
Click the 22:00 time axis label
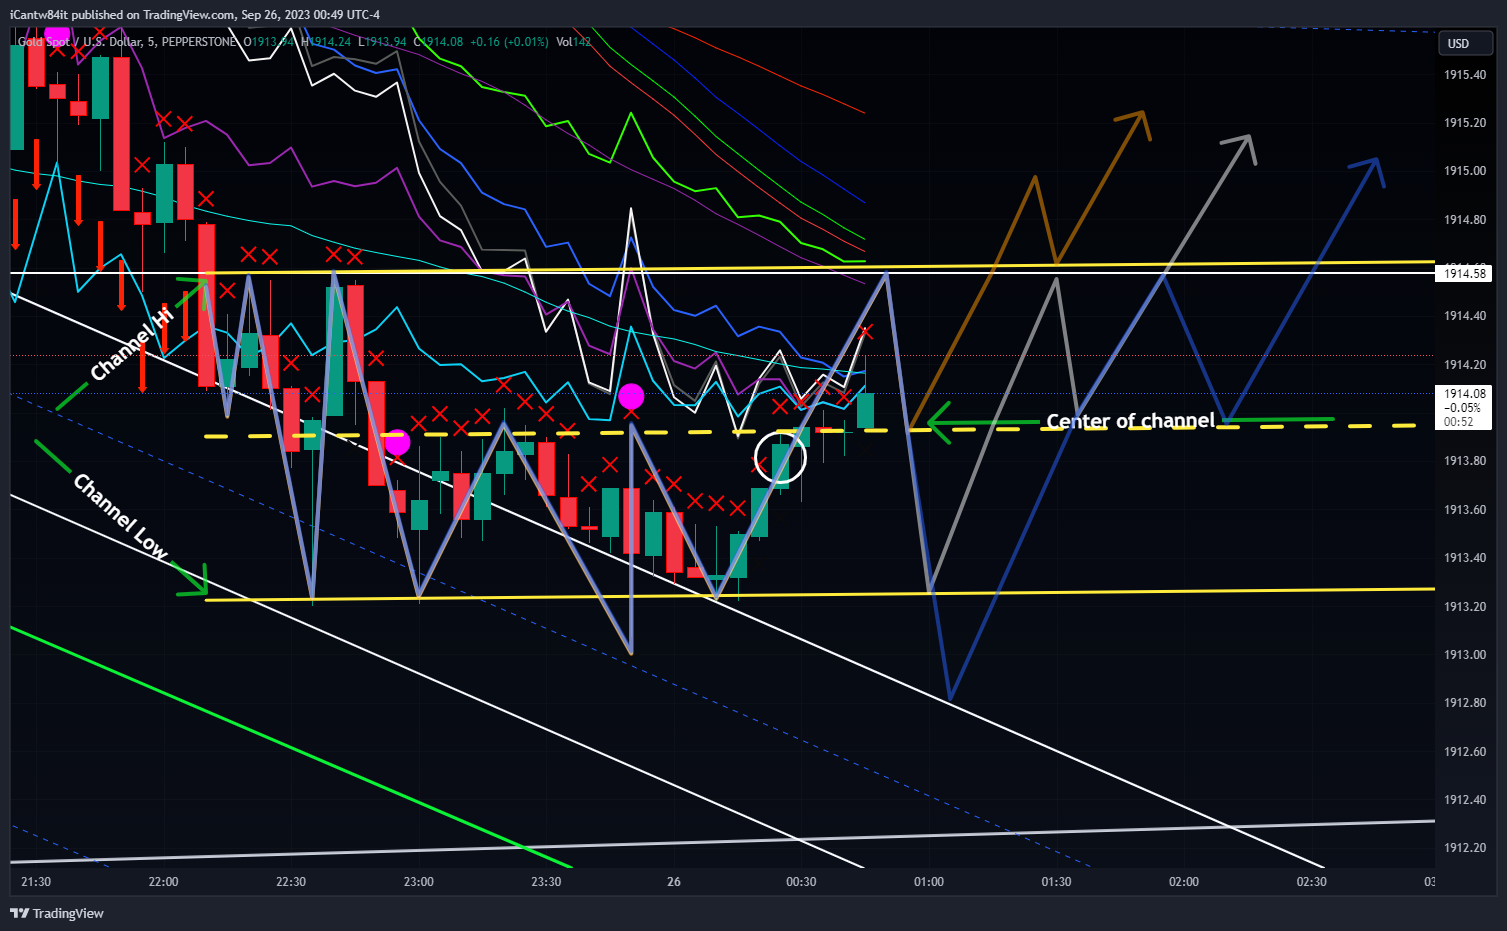coord(163,882)
